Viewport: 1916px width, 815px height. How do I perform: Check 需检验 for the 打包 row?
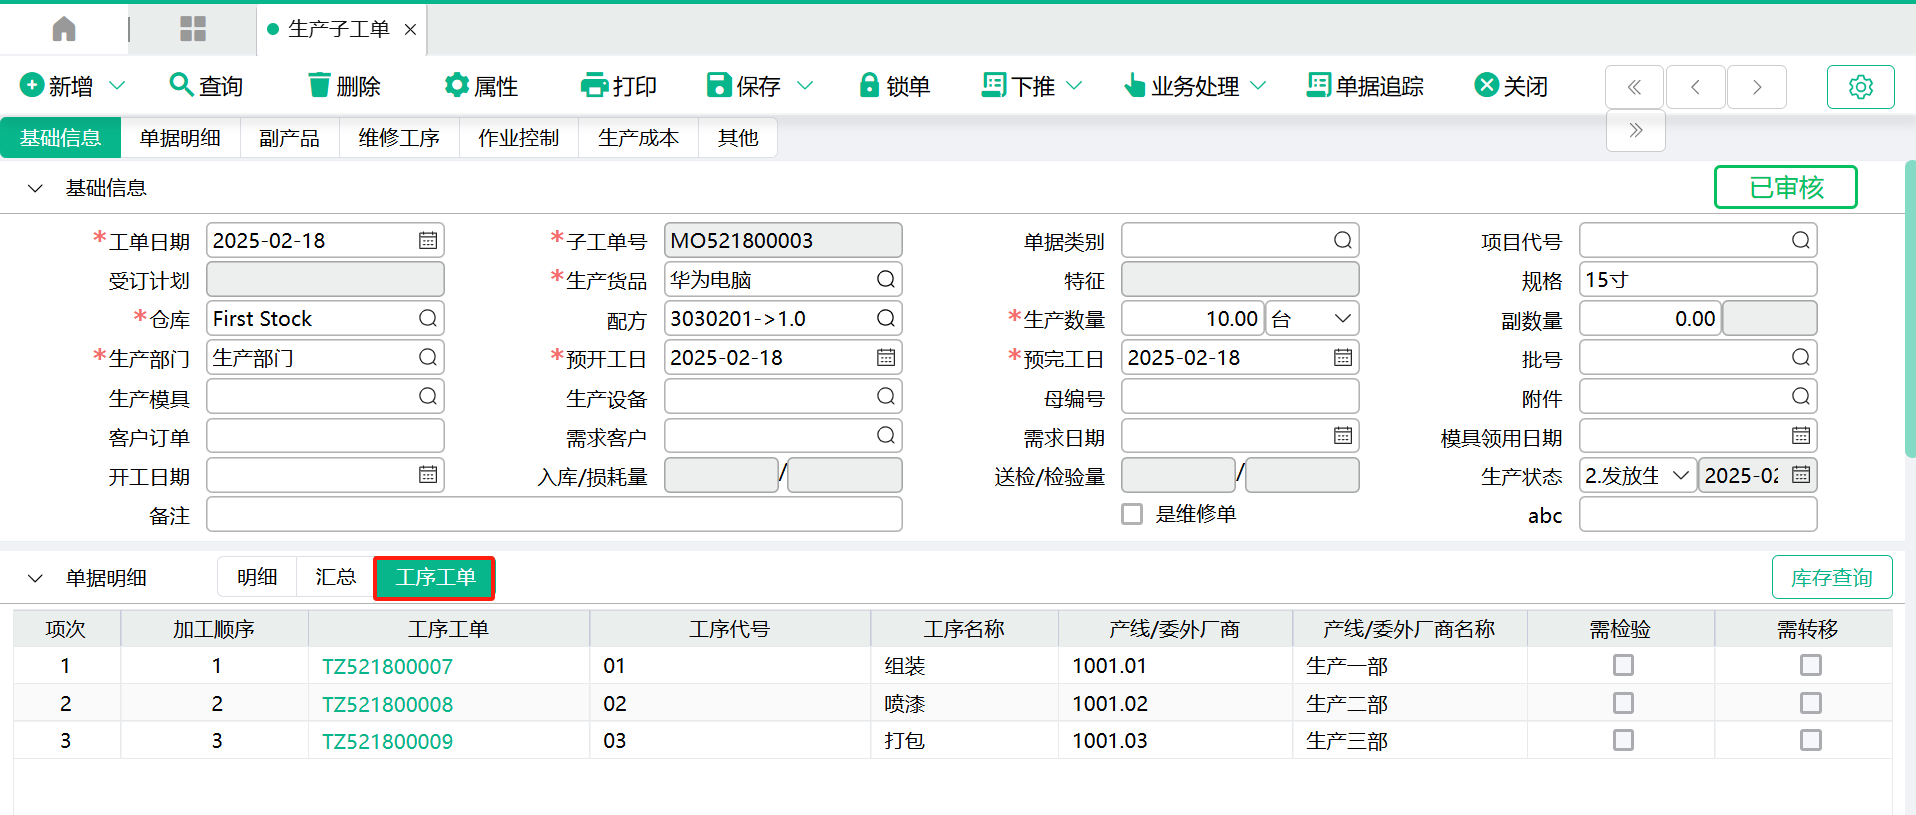[x=1623, y=740]
